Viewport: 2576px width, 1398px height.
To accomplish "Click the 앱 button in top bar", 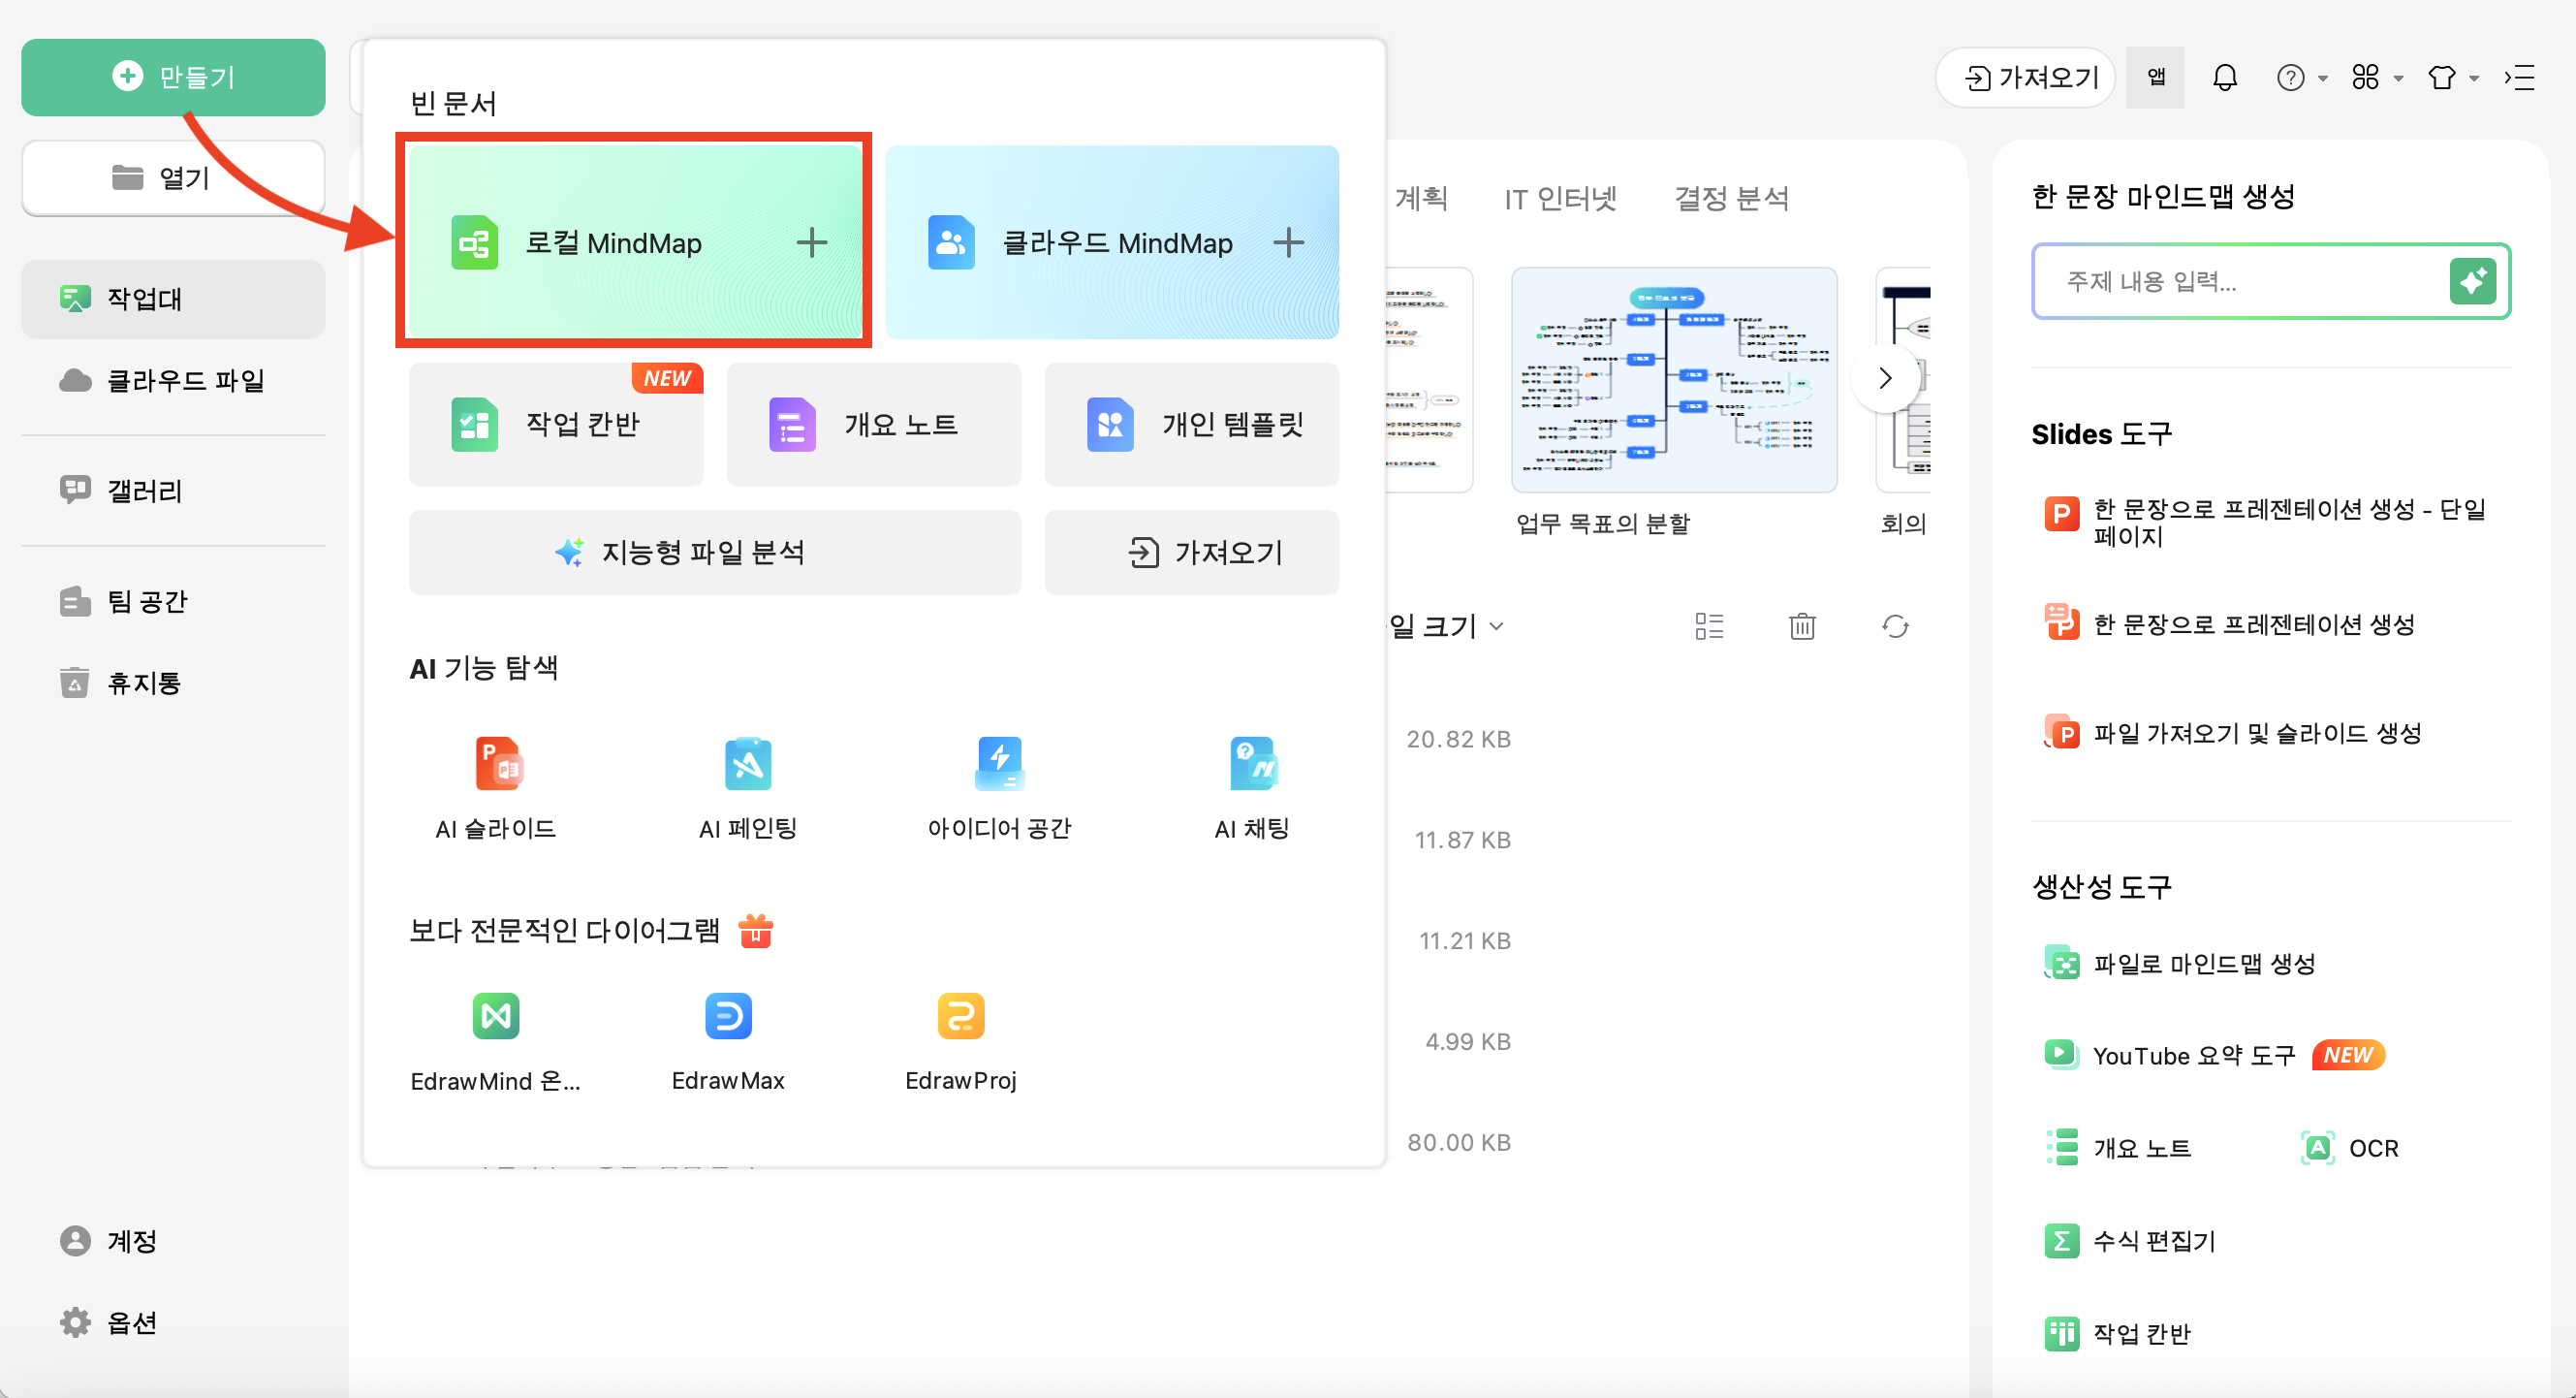I will click(2155, 77).
